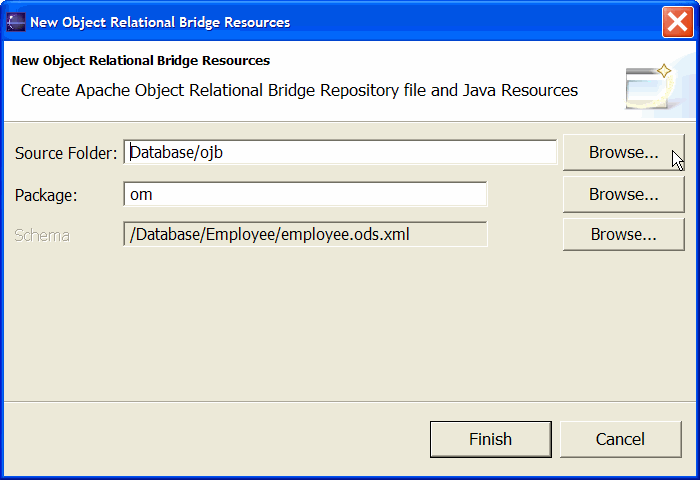Screen dimensions: 700x480
Task: Click the 'Package:' label
Action: (x=46, y=195)
